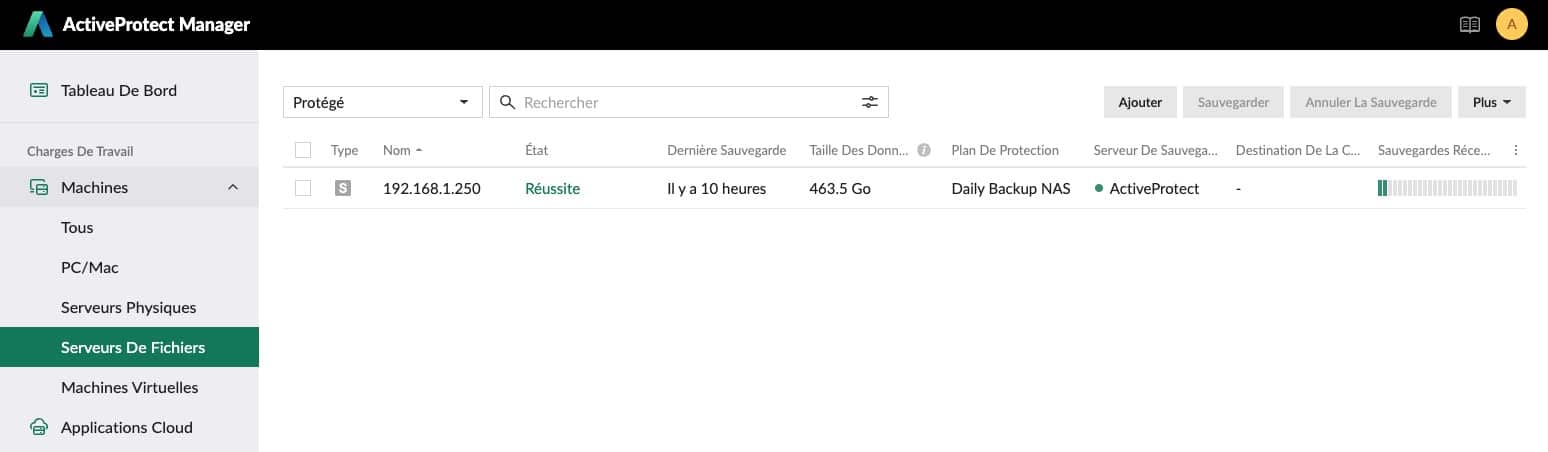Click the Réussite status link

point(552,188)
